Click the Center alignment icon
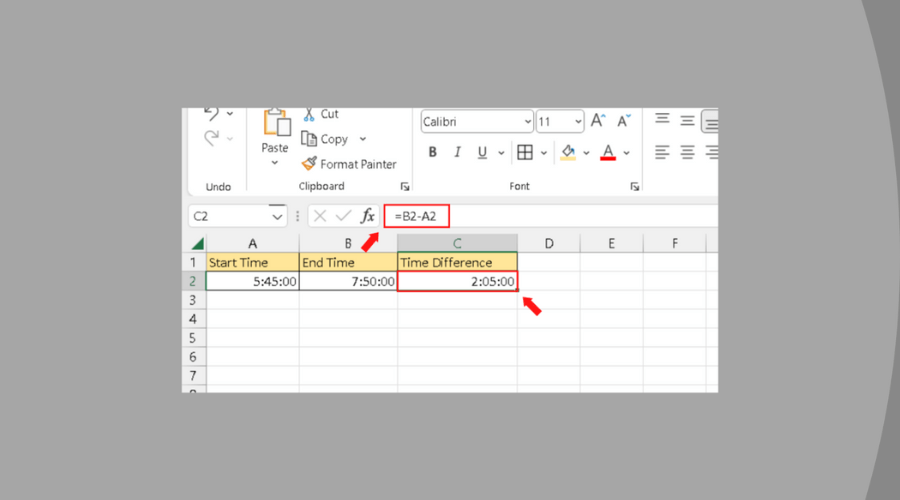 pyautogui.click(x=687, y=152)
